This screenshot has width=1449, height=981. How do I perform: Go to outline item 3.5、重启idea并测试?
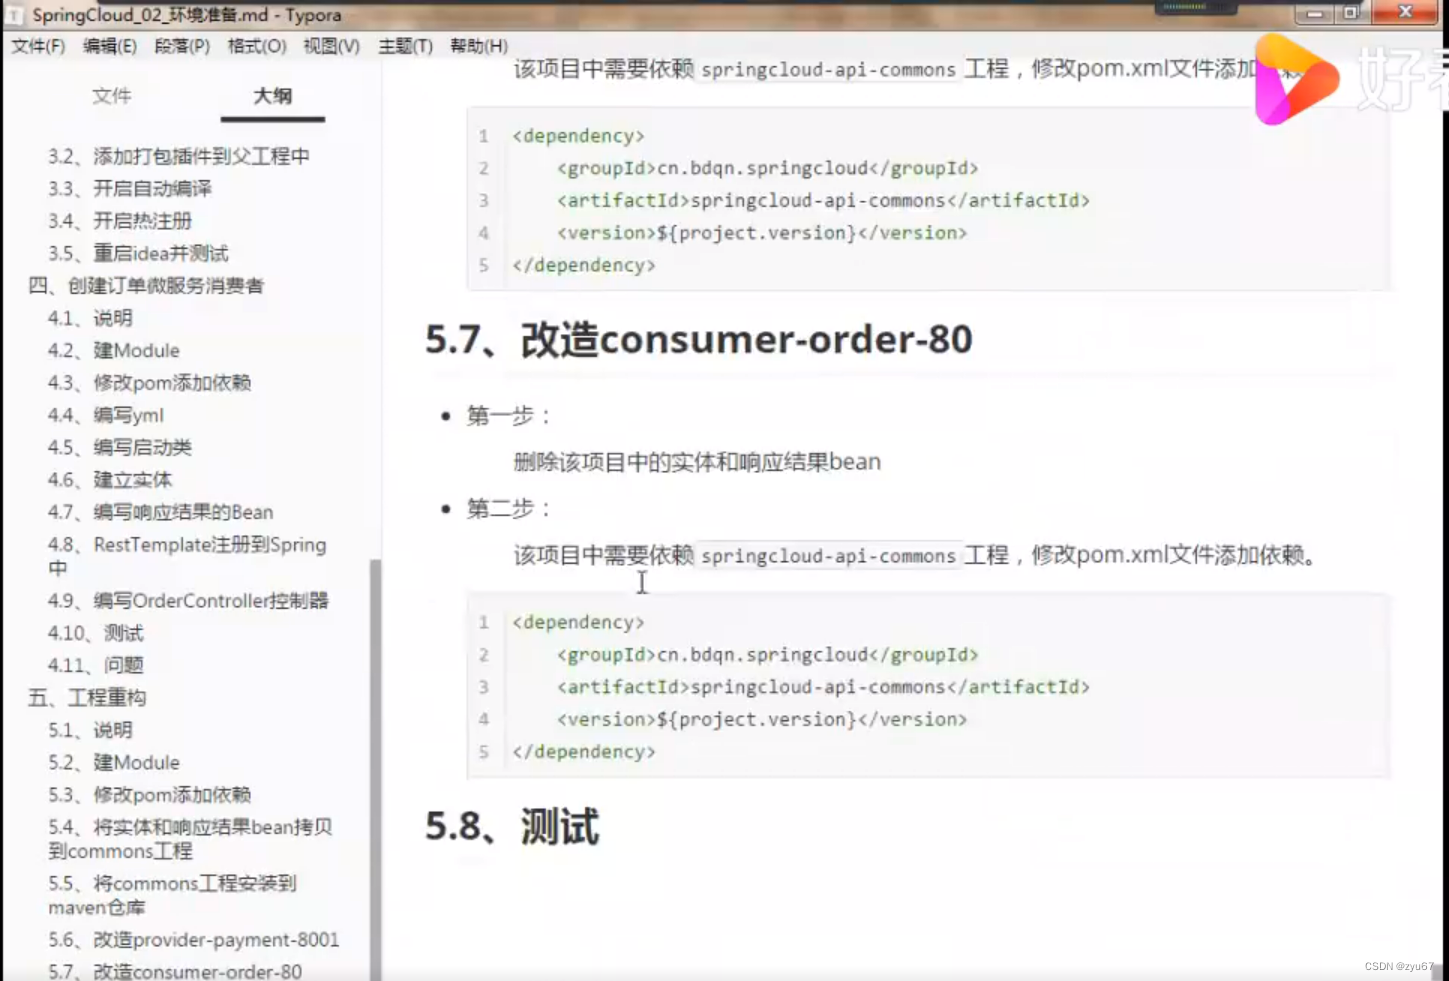138,253
